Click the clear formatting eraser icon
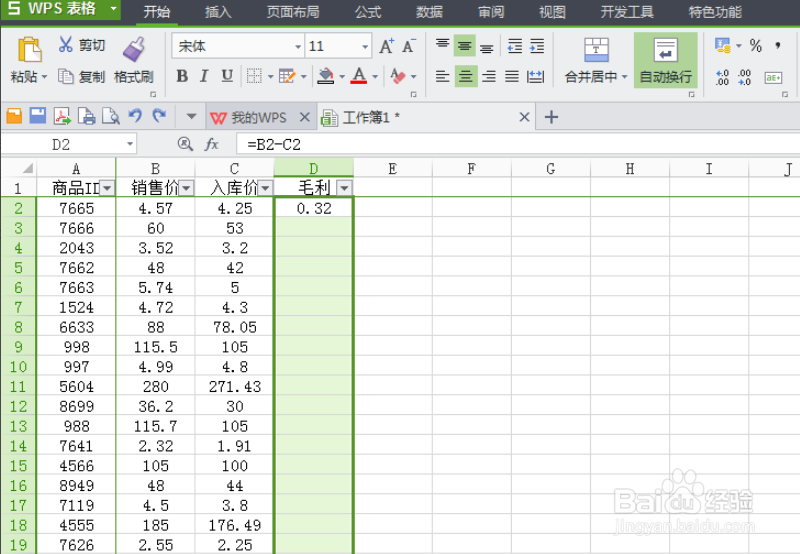 point(397,77)
